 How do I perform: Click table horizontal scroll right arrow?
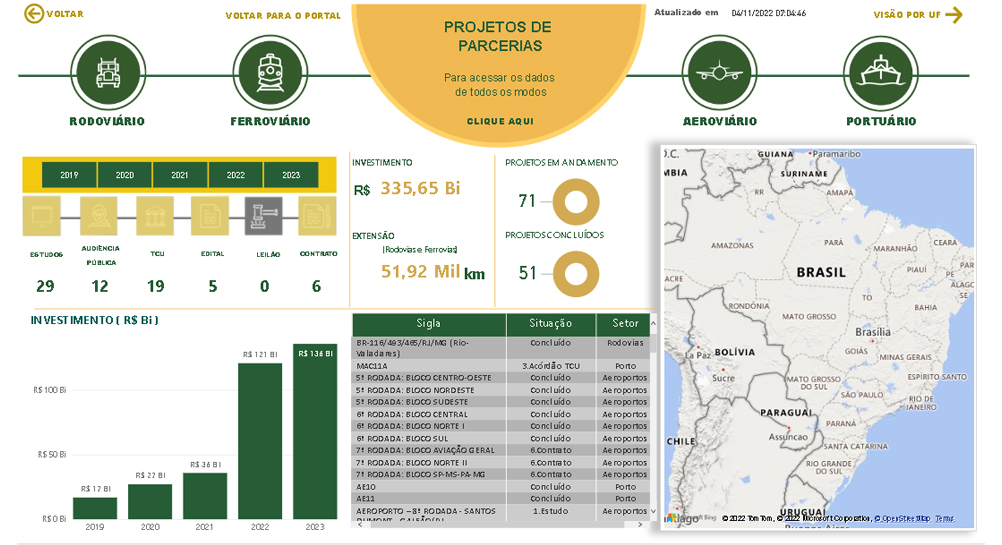640,525
